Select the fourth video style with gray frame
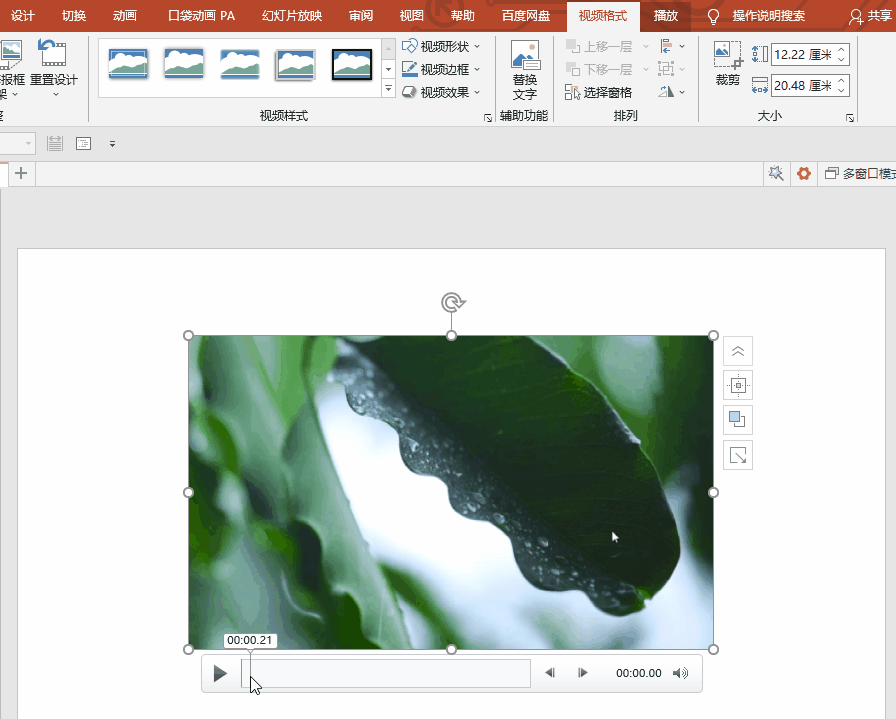The height and width of the screenshot is (719, 896). tap(295, 63)
